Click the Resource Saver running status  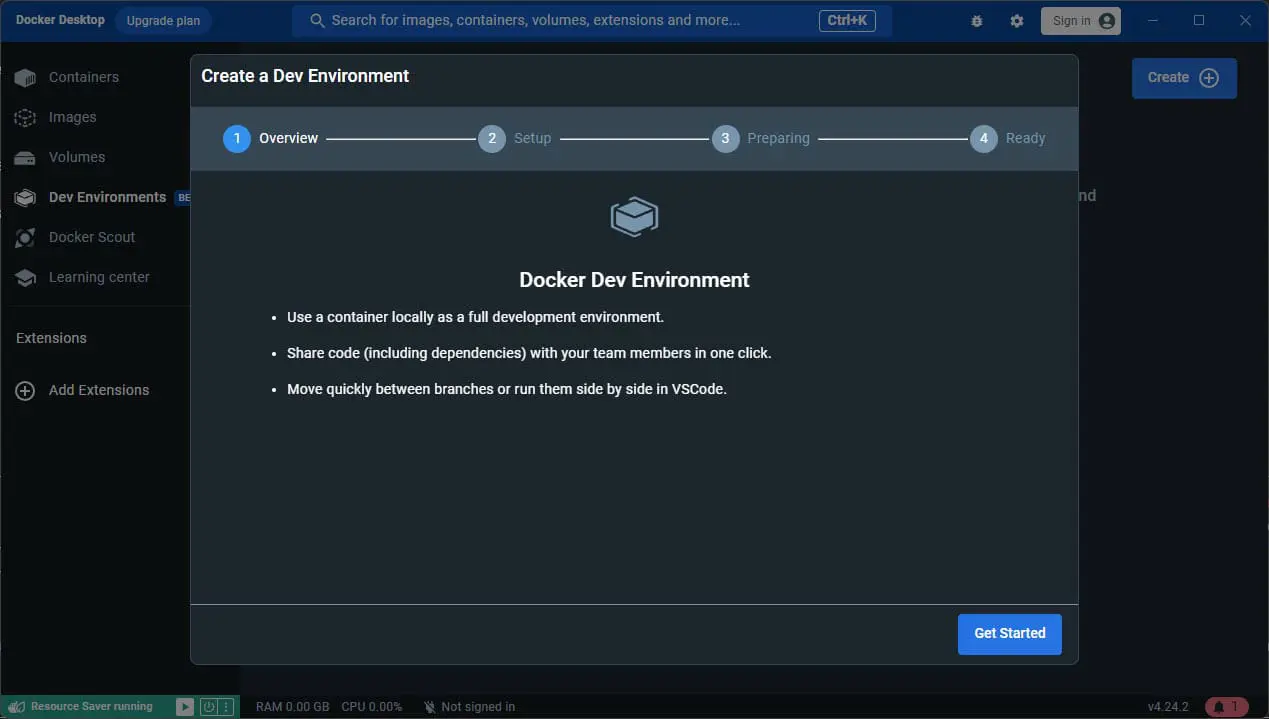click(x=91, y=707)
